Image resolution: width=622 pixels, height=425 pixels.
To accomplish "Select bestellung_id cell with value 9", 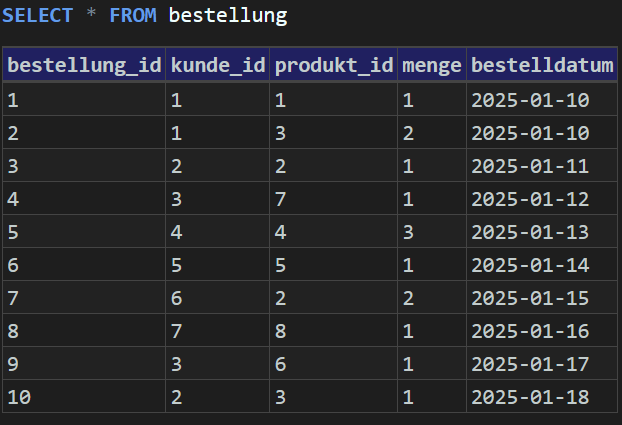I will (84, 364).
